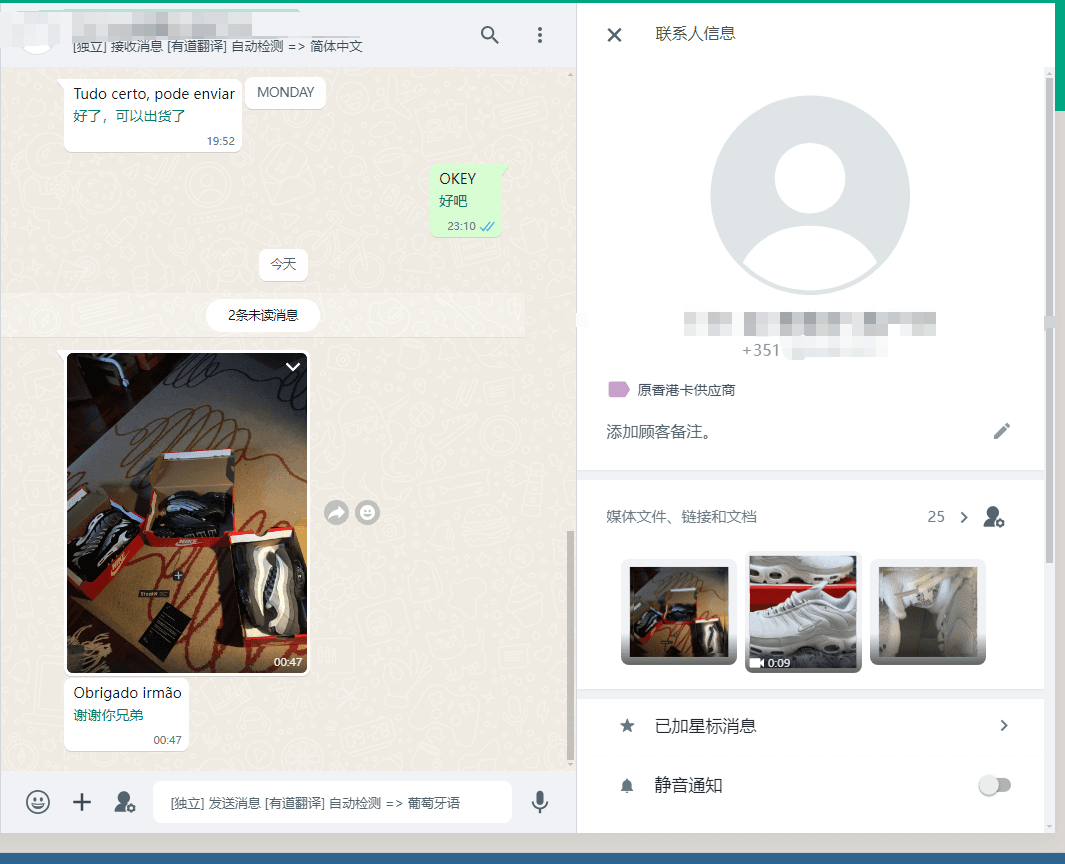Open the three-dot chat menu
This screenshot has height=864, width=1065.
tap(540, 35)
